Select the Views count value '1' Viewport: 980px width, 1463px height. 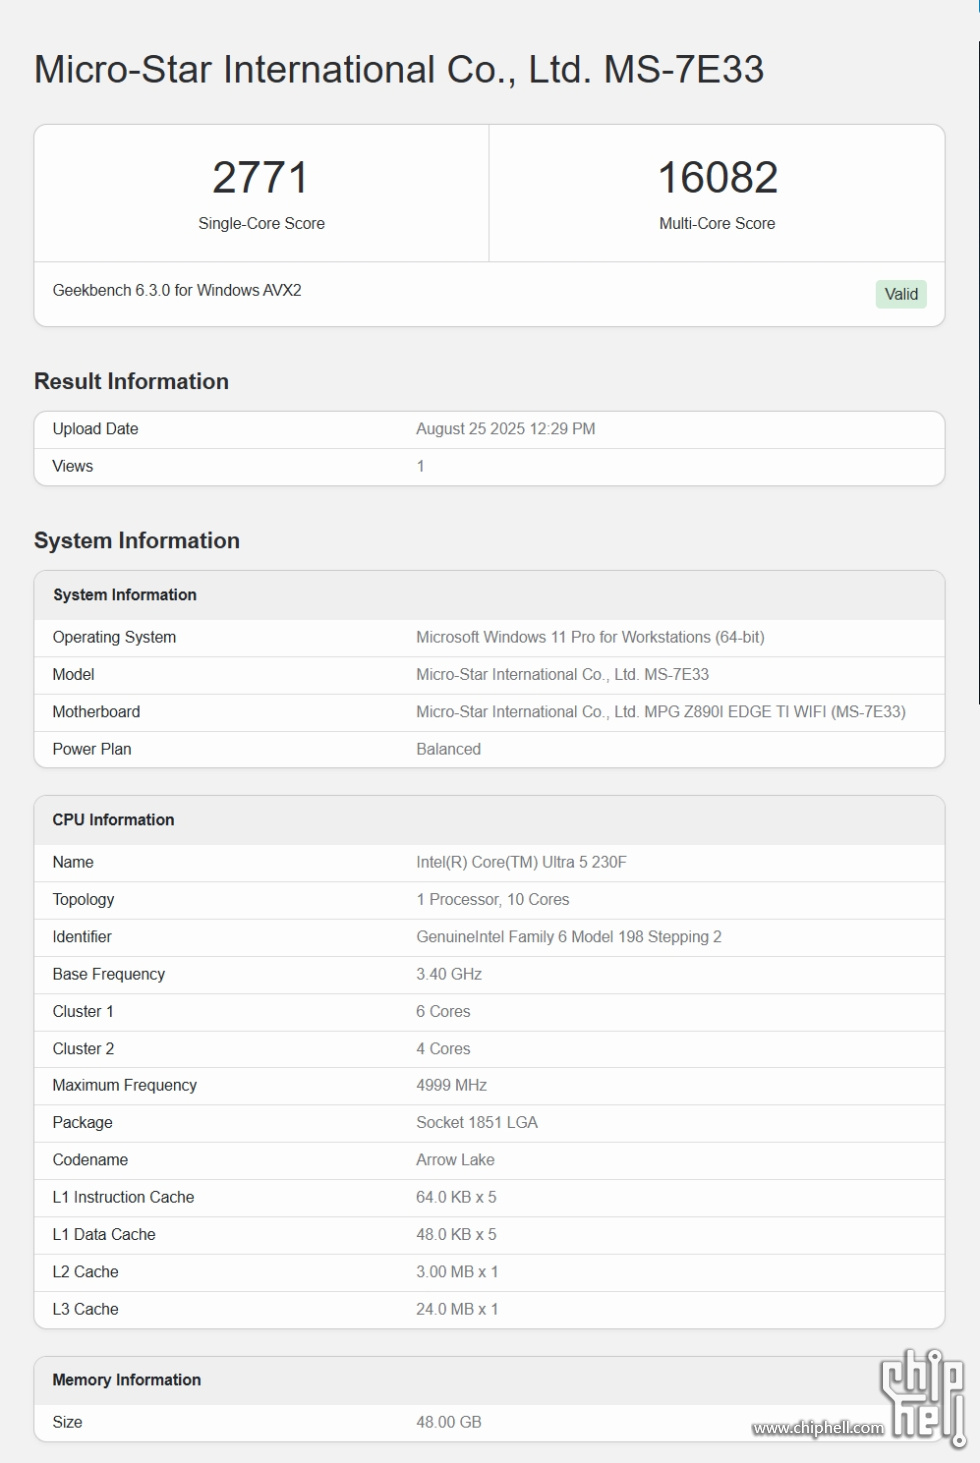coord(420,466)
